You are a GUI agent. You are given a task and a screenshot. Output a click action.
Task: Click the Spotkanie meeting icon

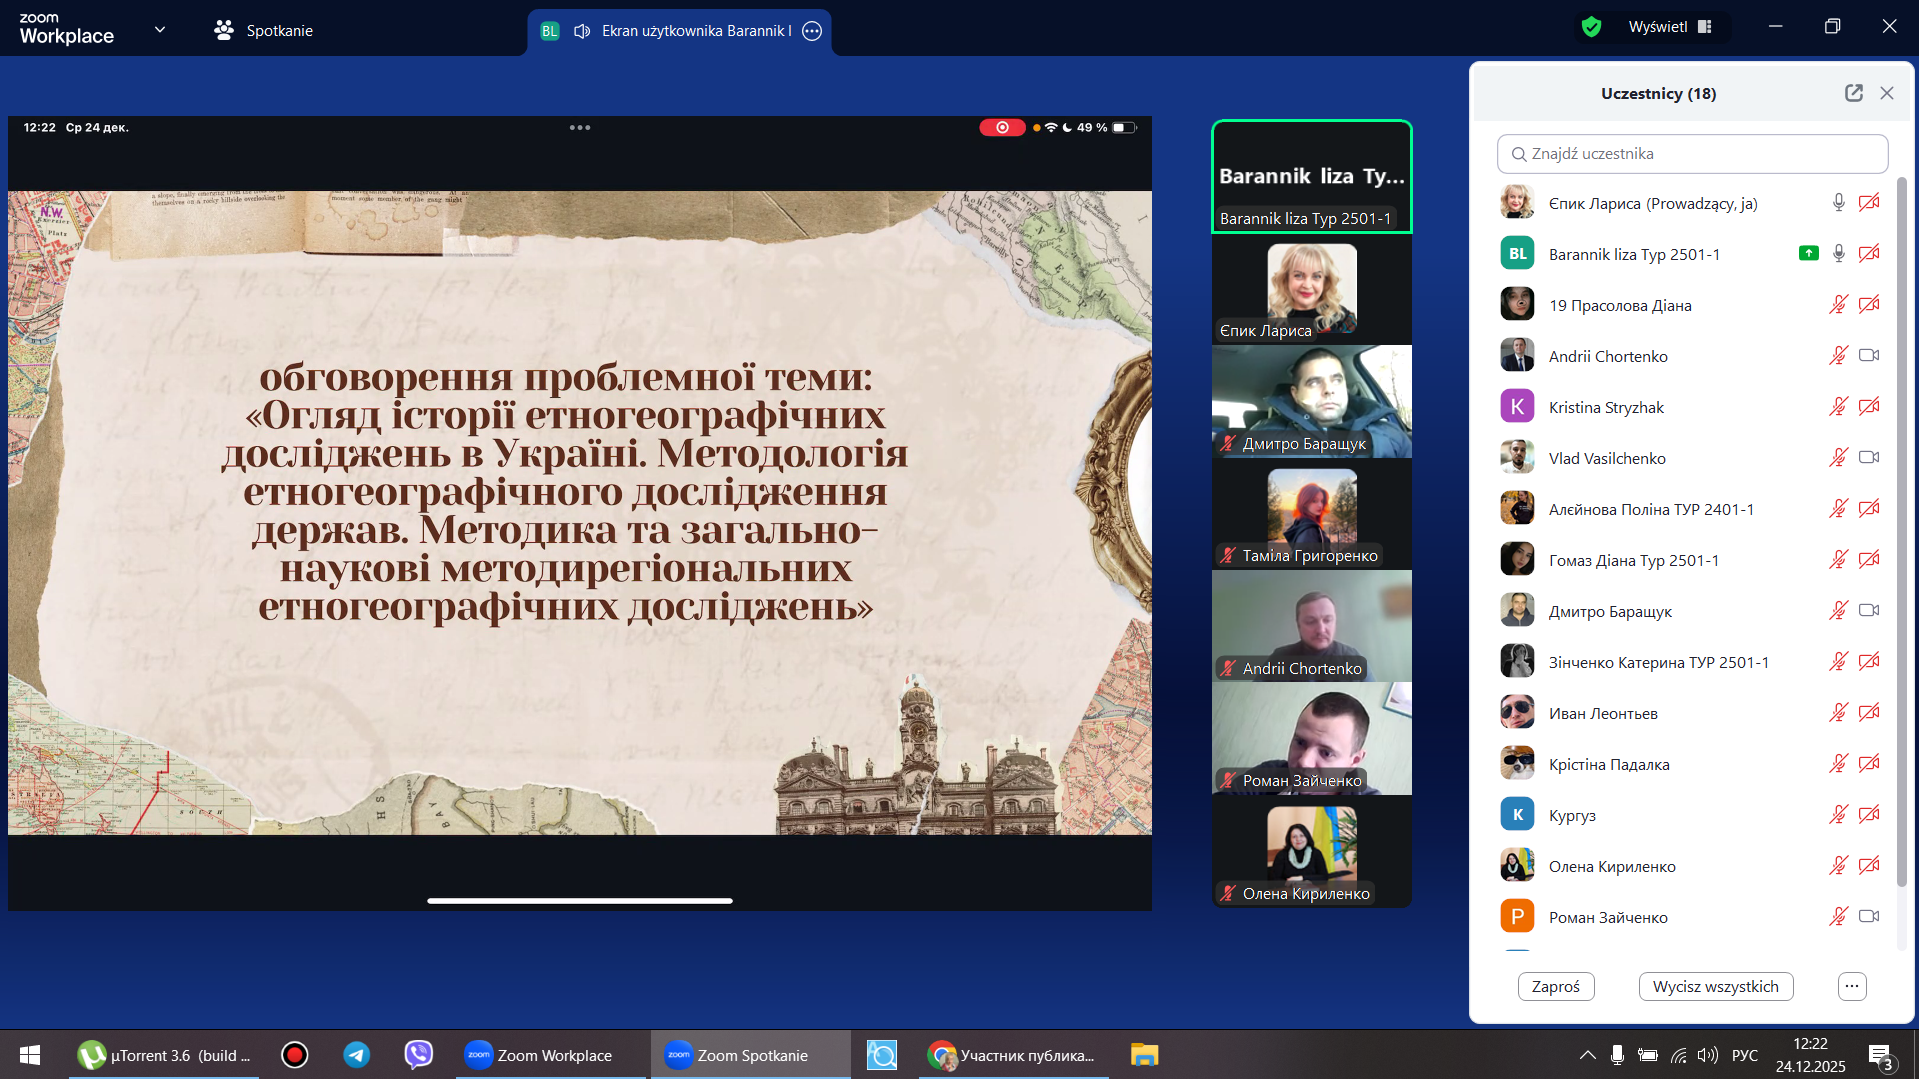(x=224, y=30)
